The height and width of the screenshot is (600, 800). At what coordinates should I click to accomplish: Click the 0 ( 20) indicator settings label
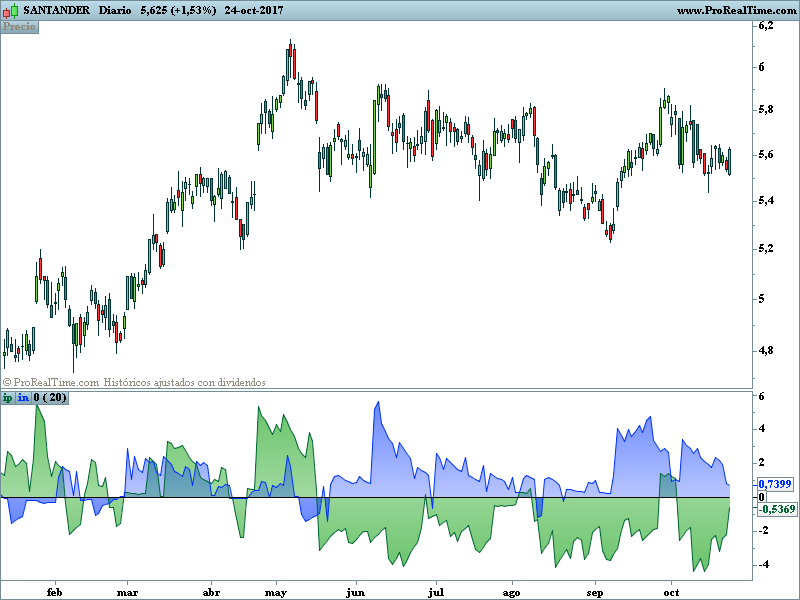point(50,397)
